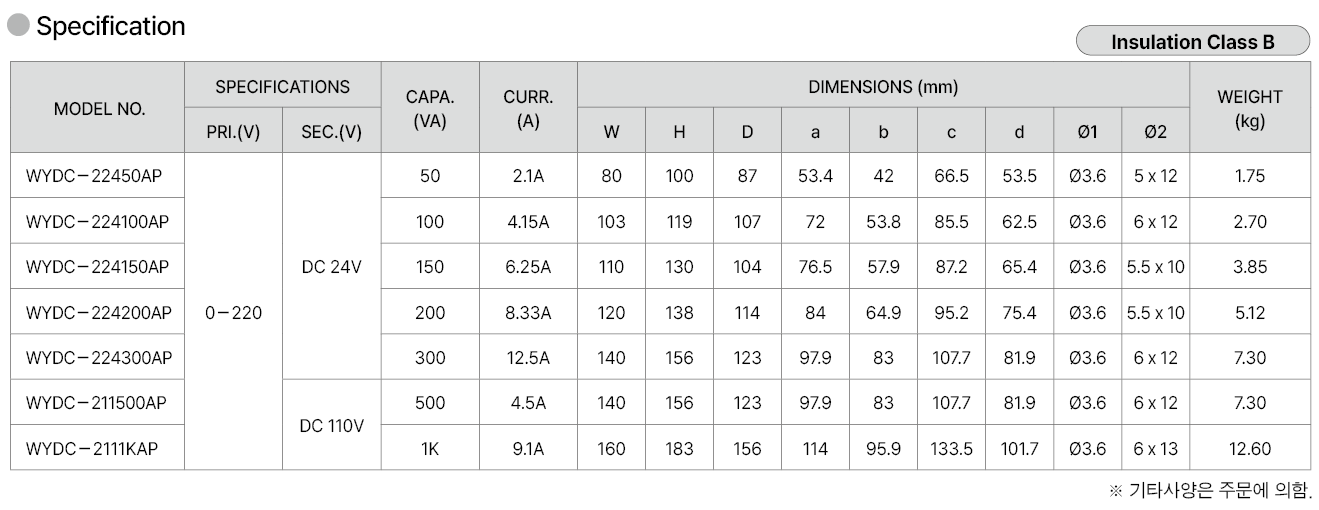Screen dimensions: 1319x510
Task: Click the gray bullet beside Specification
Action: [x=19, y=26]
